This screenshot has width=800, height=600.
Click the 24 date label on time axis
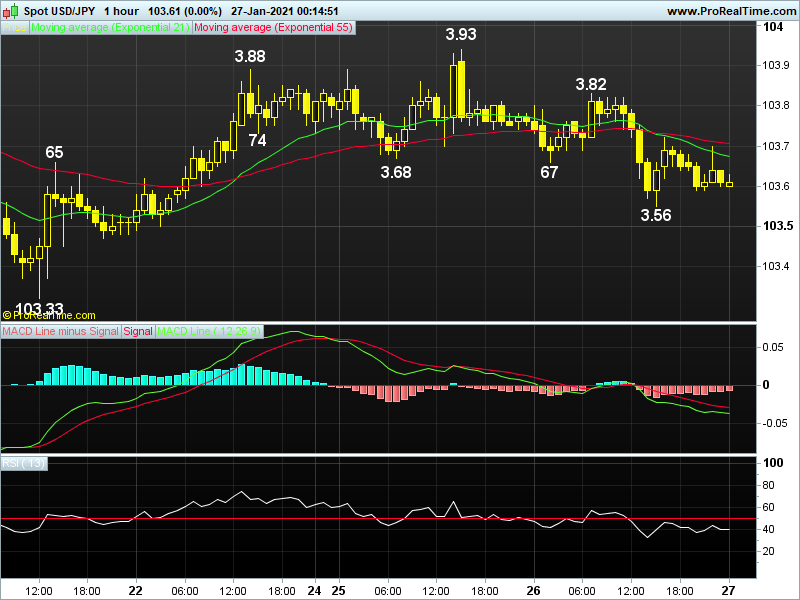pos(314,591)
